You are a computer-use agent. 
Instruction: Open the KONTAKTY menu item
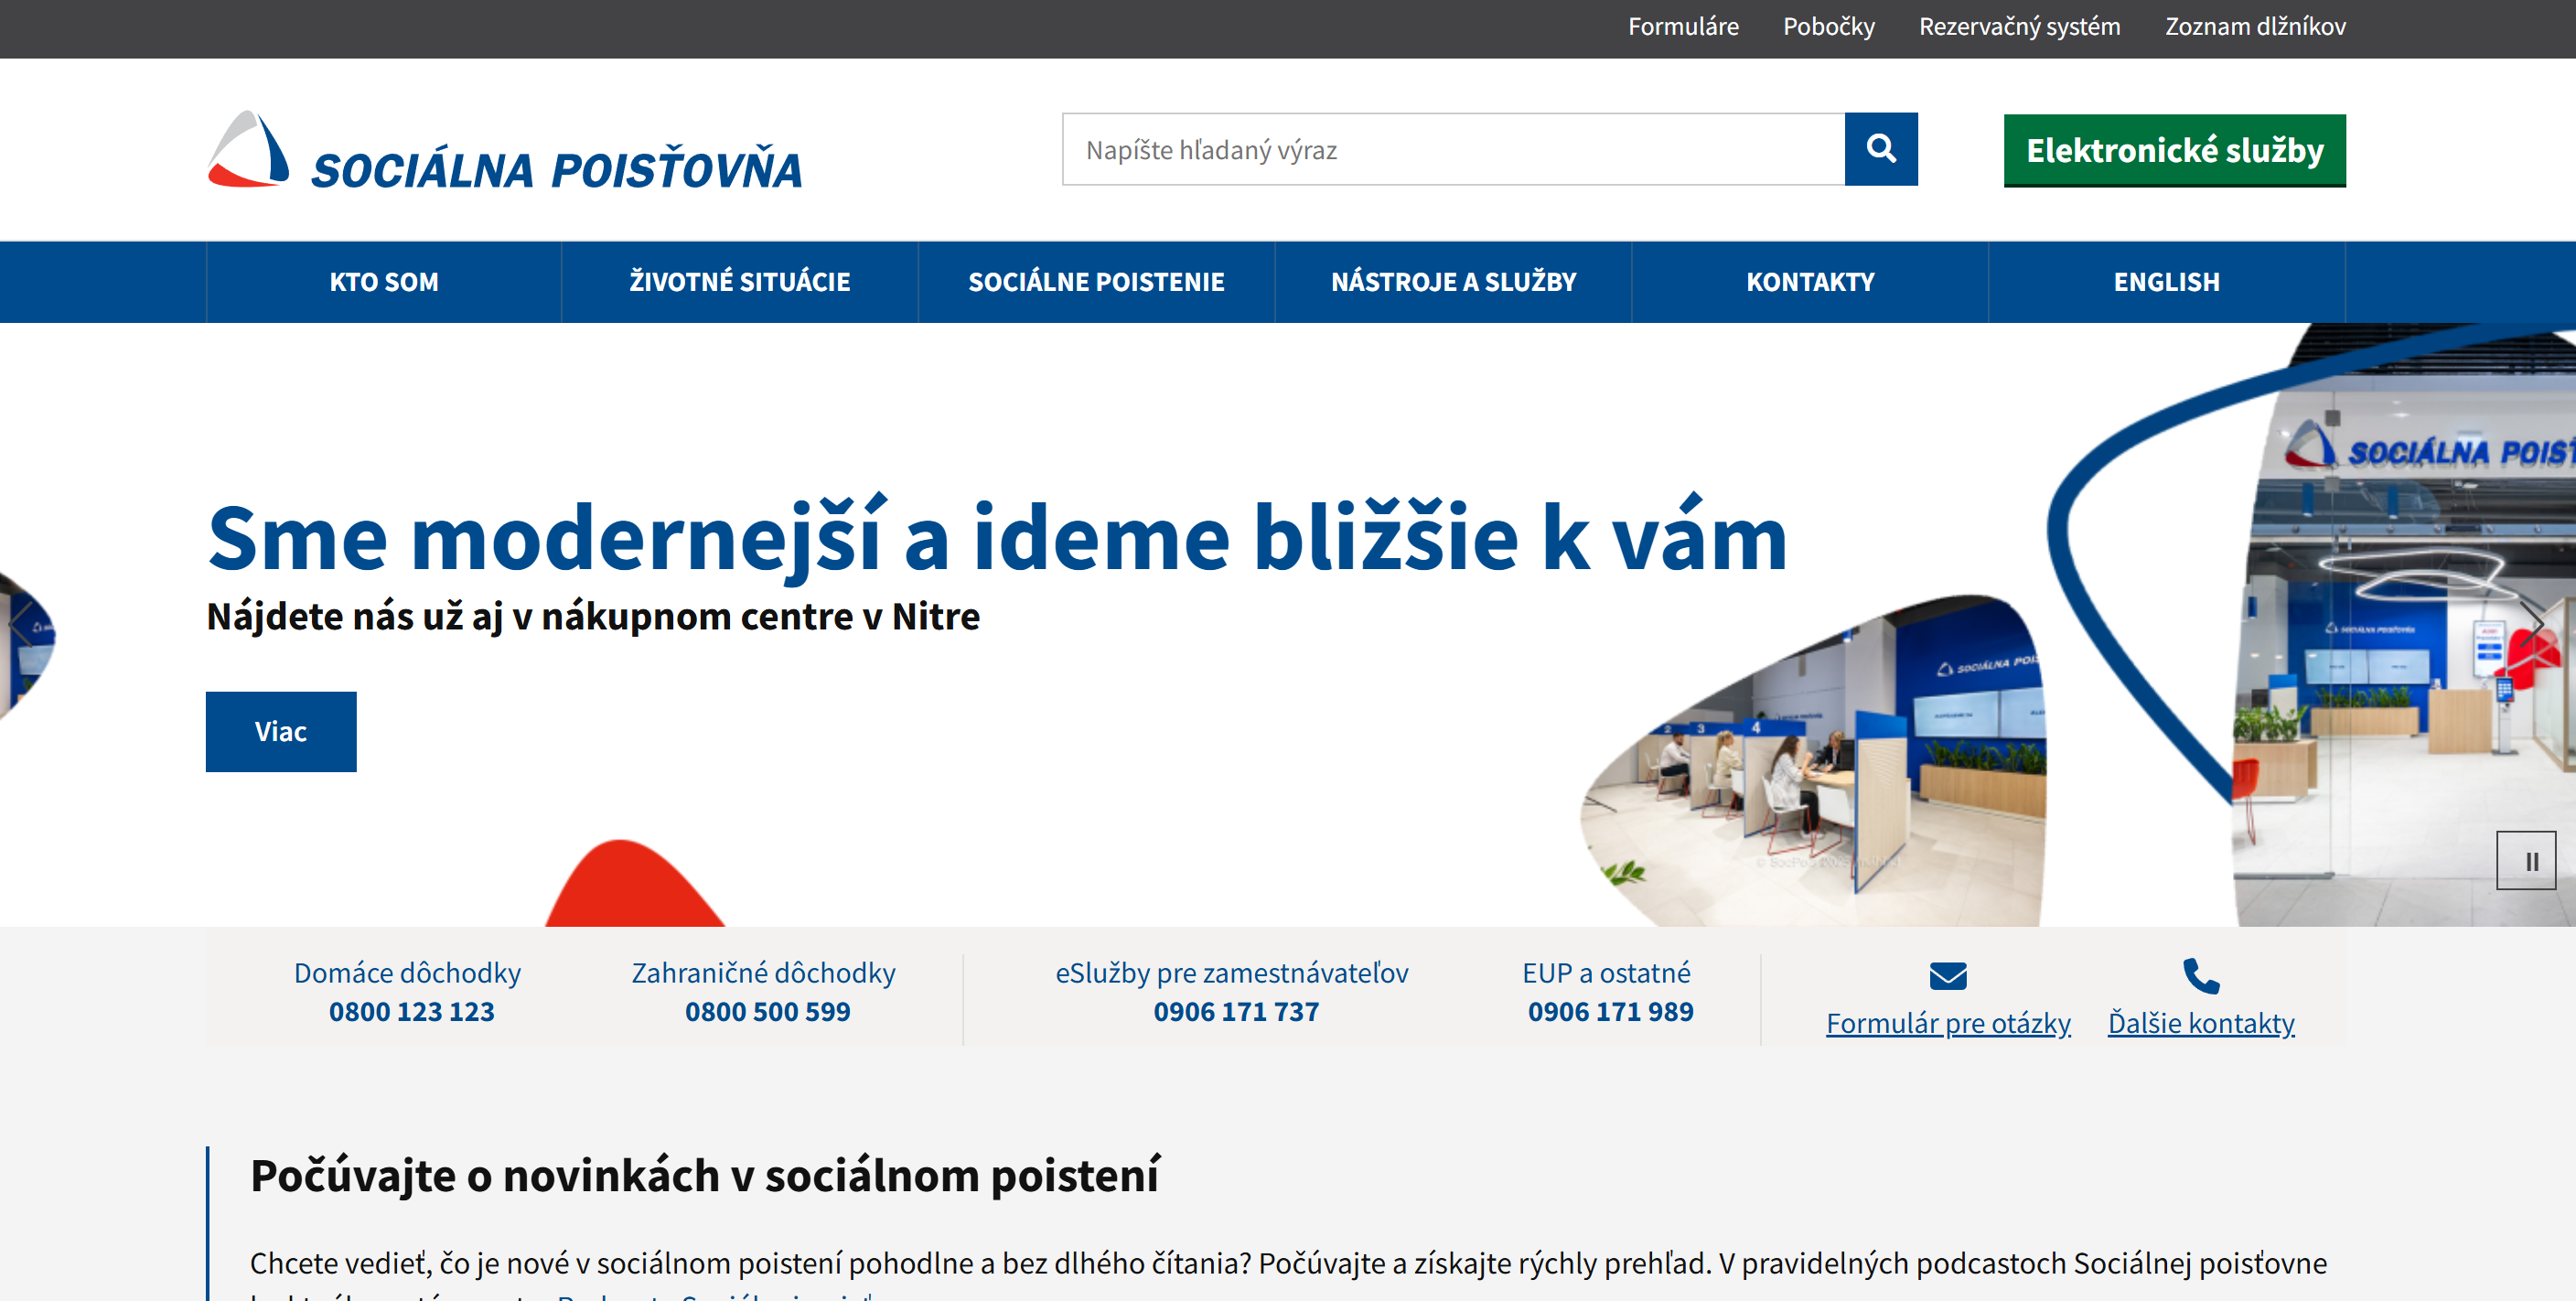point(1810,282)
